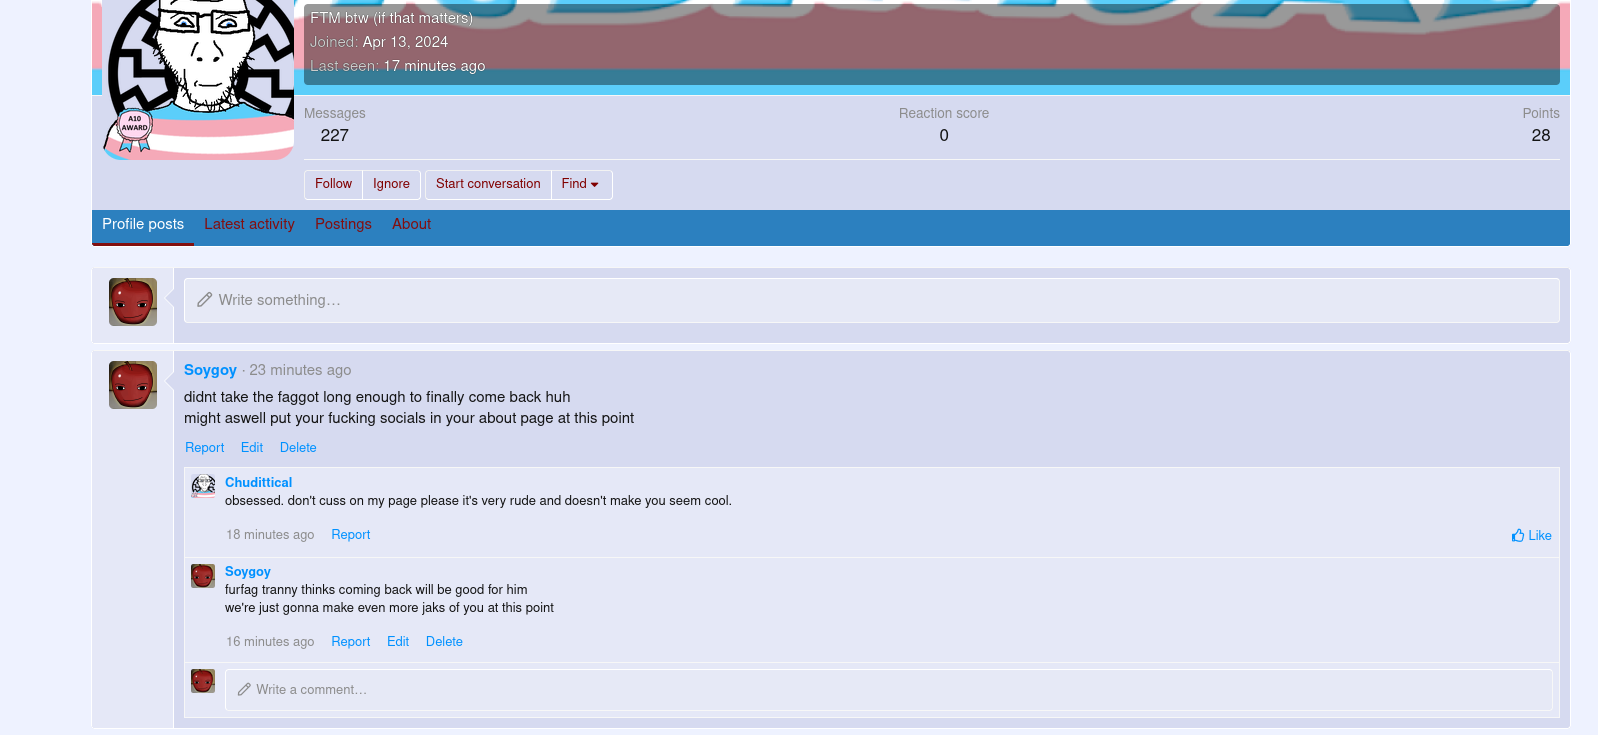Report Chudittical's comment from 18 minutes ago

(x=350, y=535)
